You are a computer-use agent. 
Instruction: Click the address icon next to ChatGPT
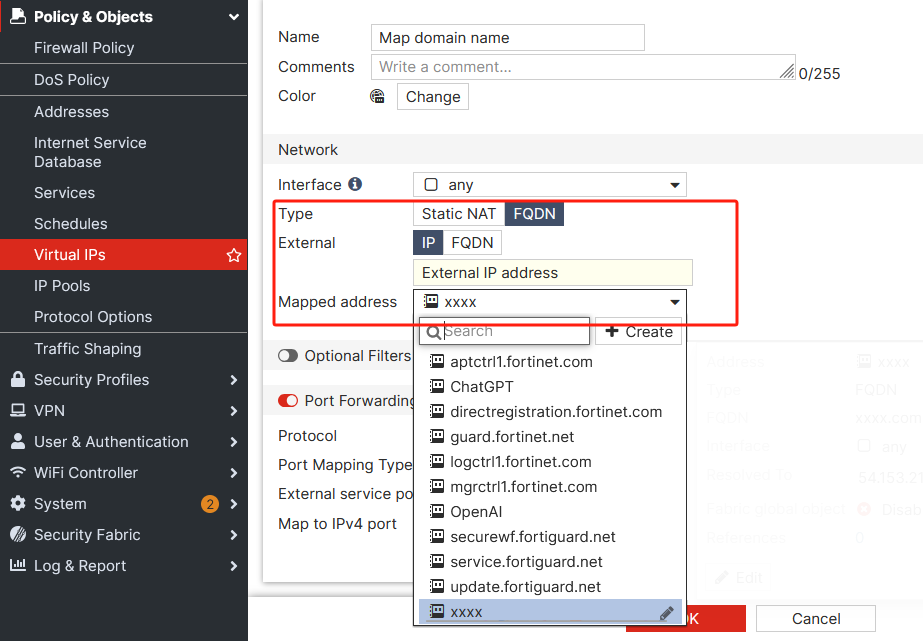point(437,386)
